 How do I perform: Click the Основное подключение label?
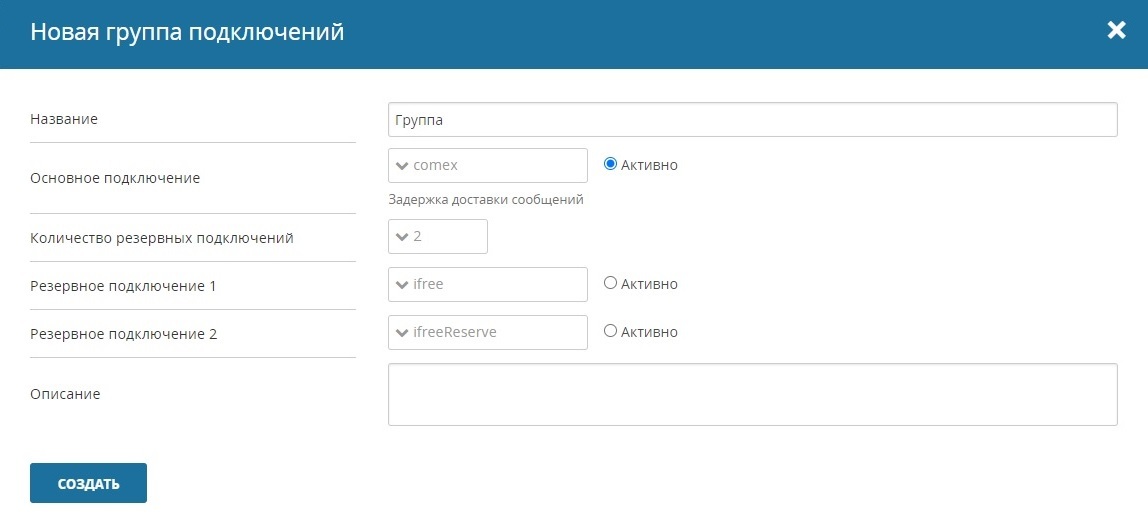pyautogui.click(x=115, y=178)
